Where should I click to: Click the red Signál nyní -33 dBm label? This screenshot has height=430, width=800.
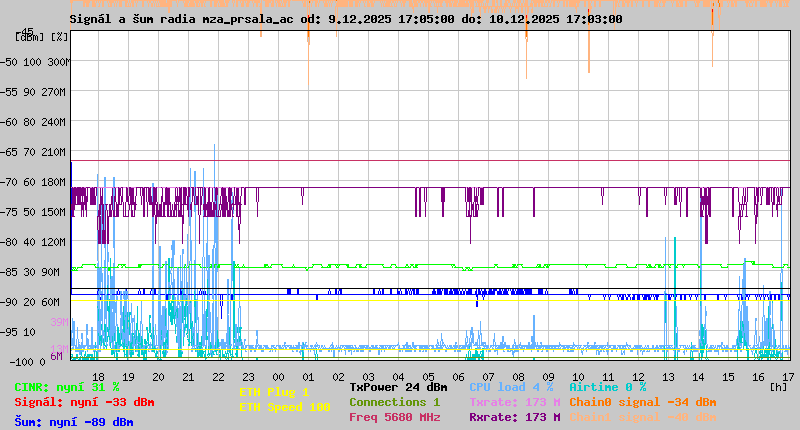pos(84,402)
